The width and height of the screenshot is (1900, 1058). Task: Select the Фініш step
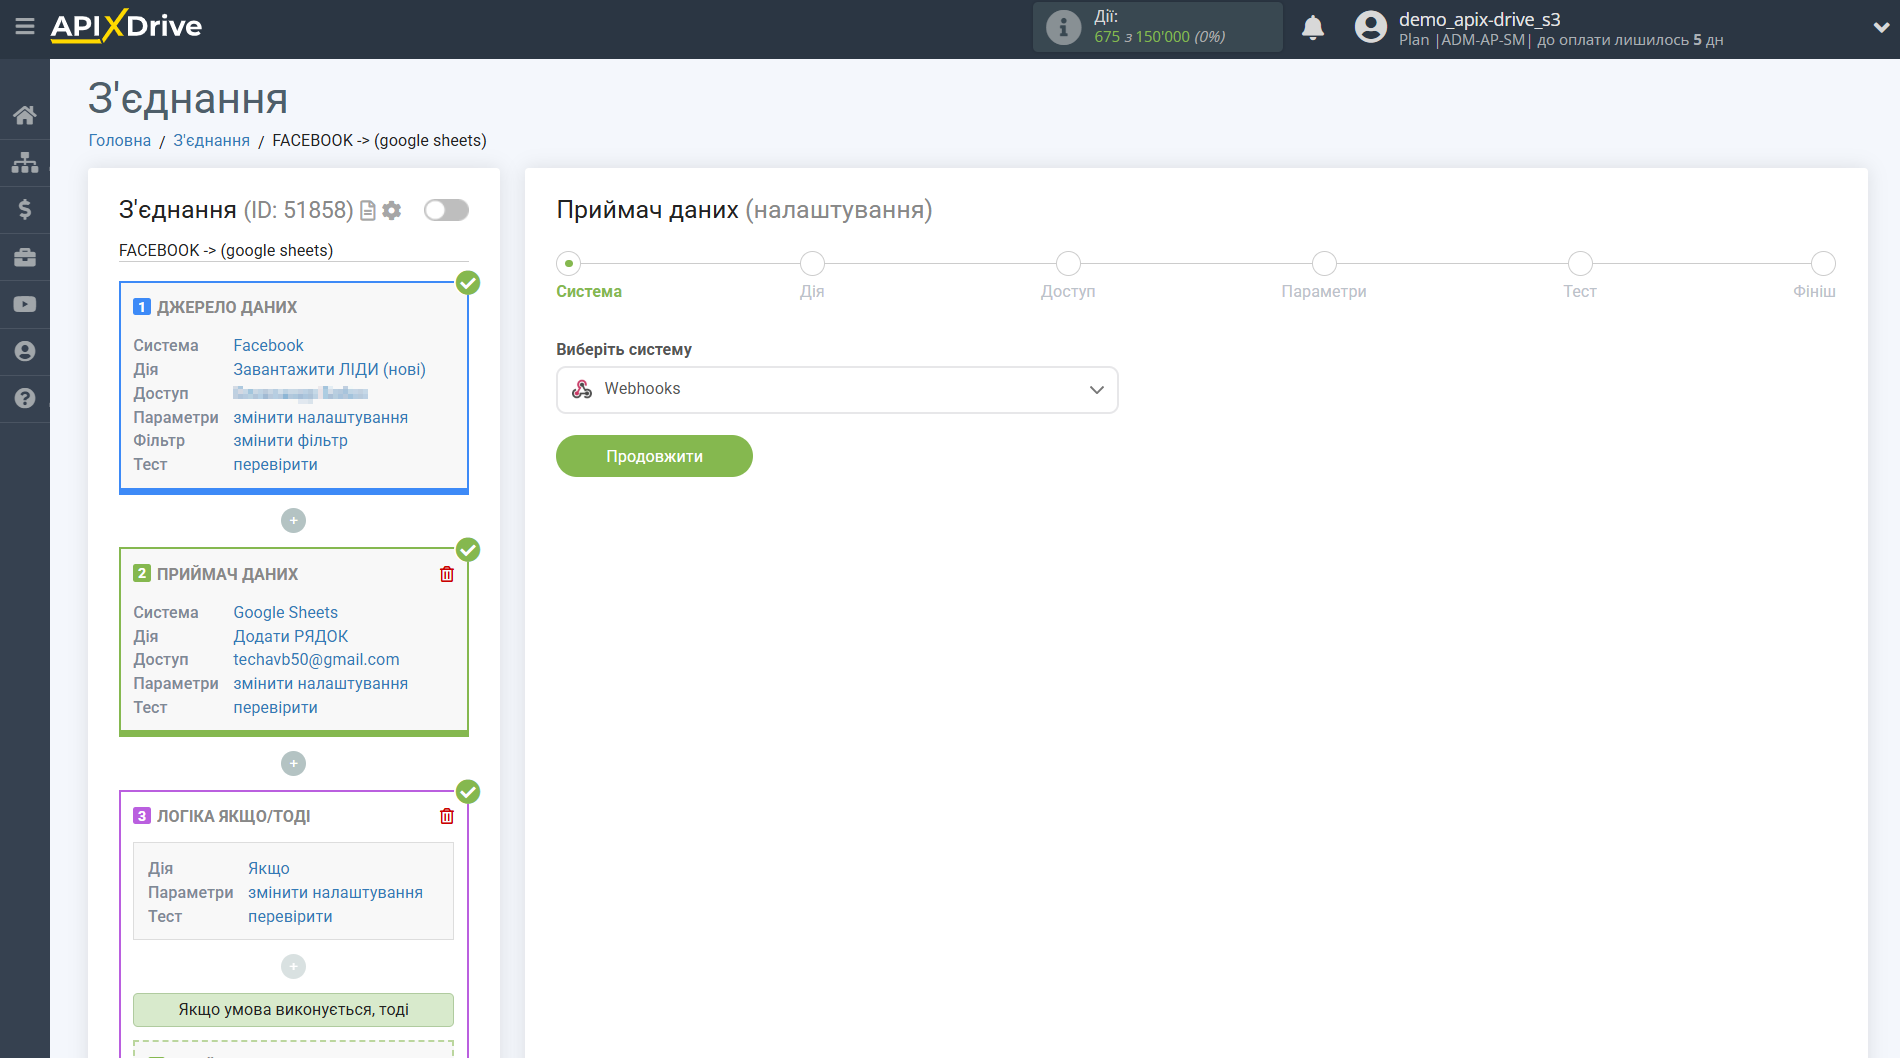pyautogui.click(x=1823, y=264)
